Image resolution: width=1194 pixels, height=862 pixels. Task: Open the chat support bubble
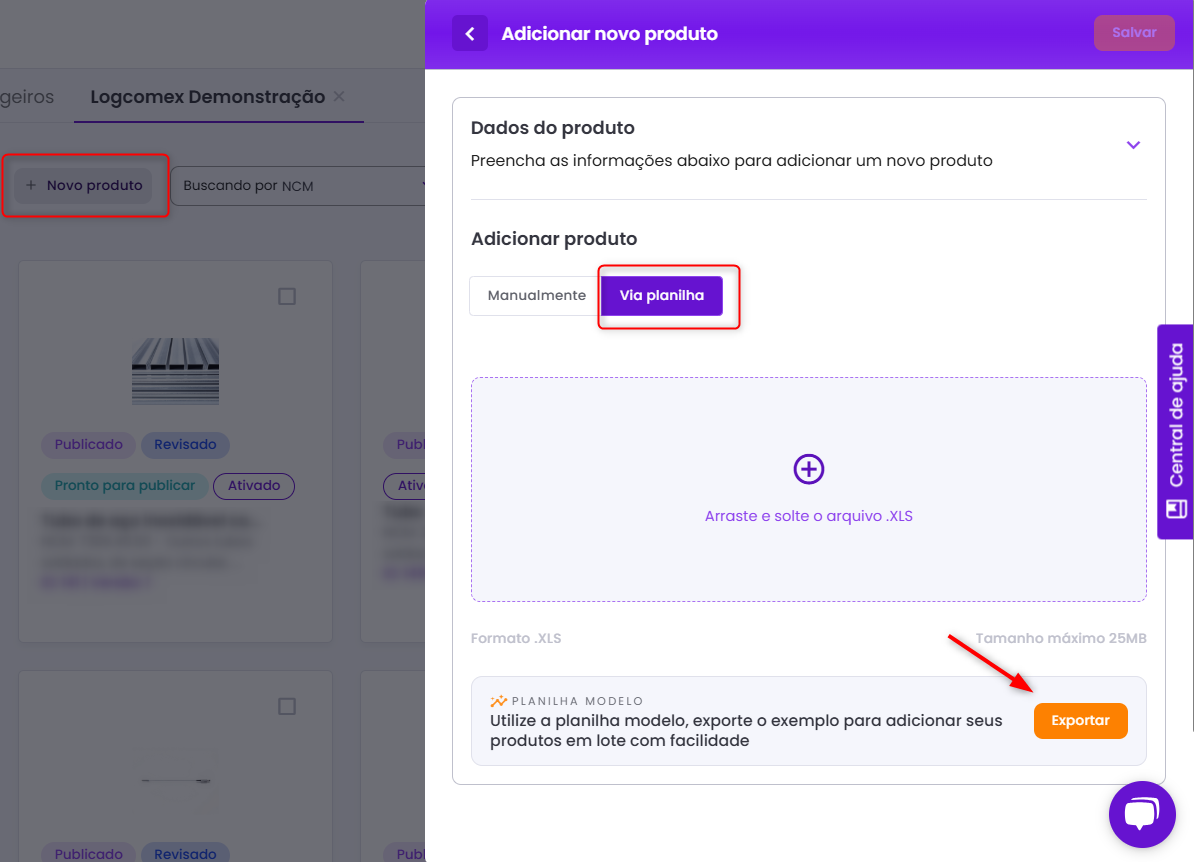click(1141, 814)
